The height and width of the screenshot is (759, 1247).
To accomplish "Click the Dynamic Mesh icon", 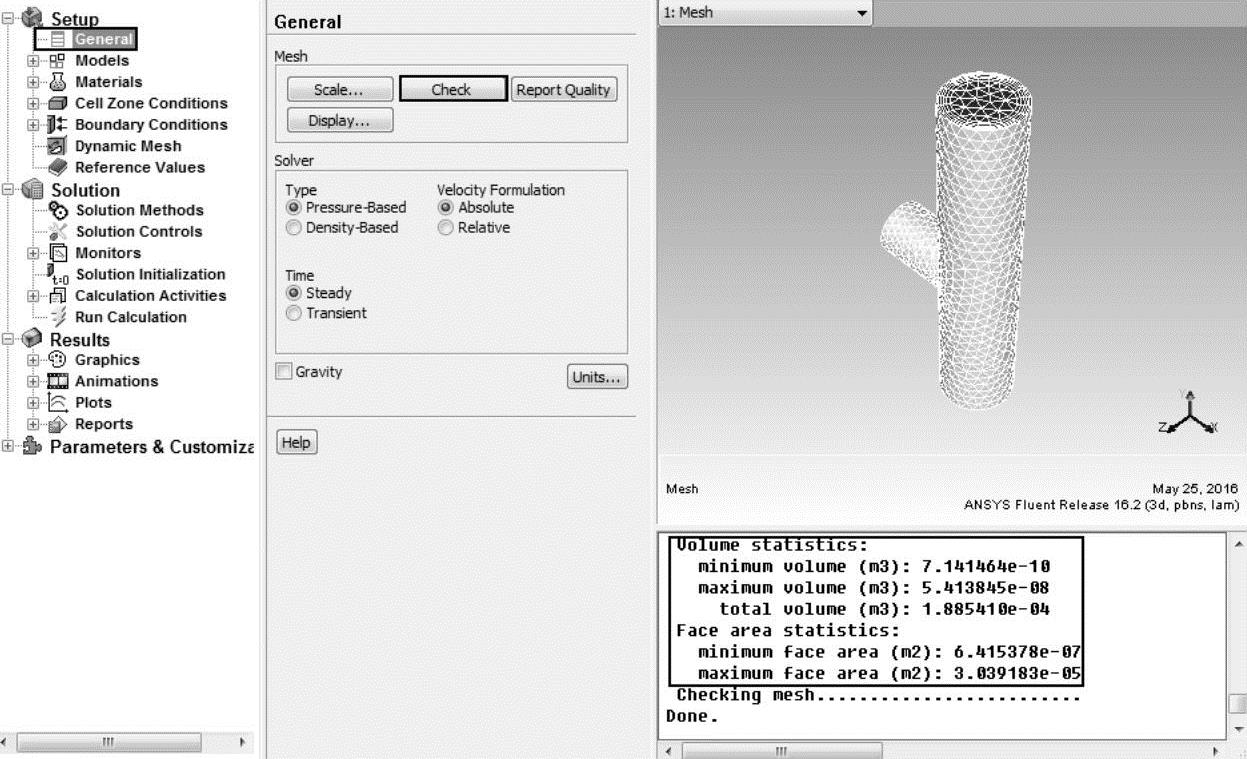I will tap(58, 146).
